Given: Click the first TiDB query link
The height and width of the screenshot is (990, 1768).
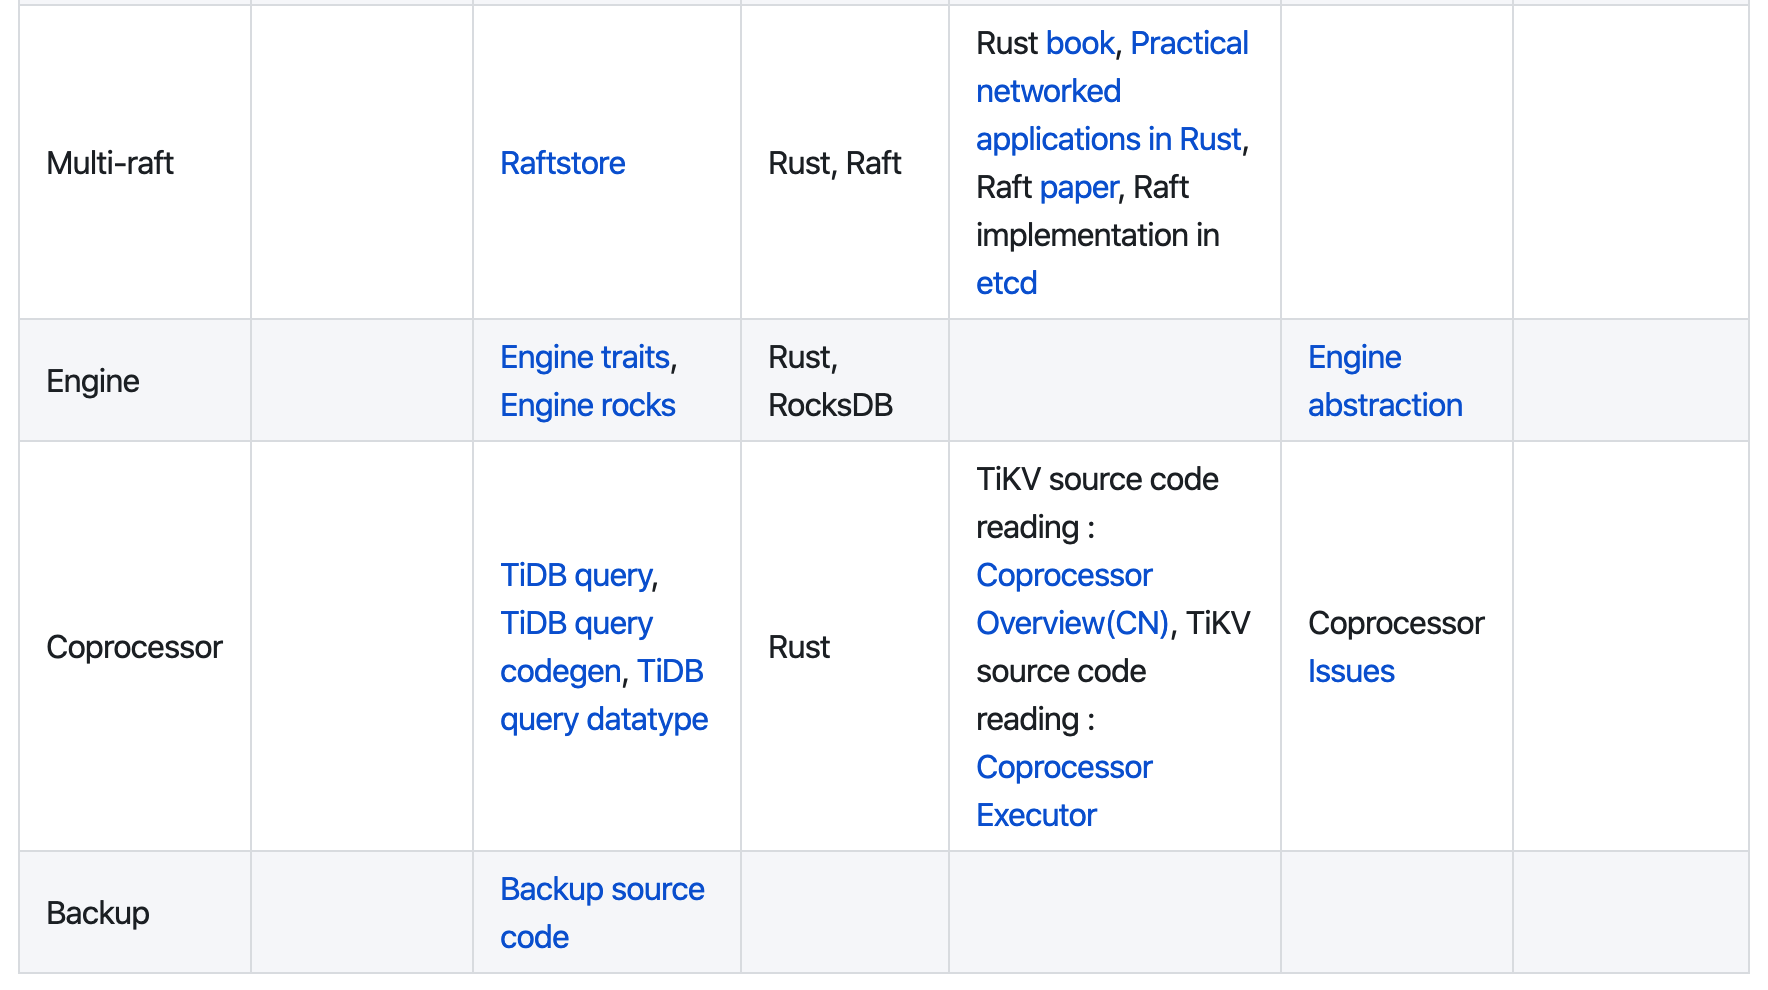Looking at the screenshot, I should (x=576, y=575).
